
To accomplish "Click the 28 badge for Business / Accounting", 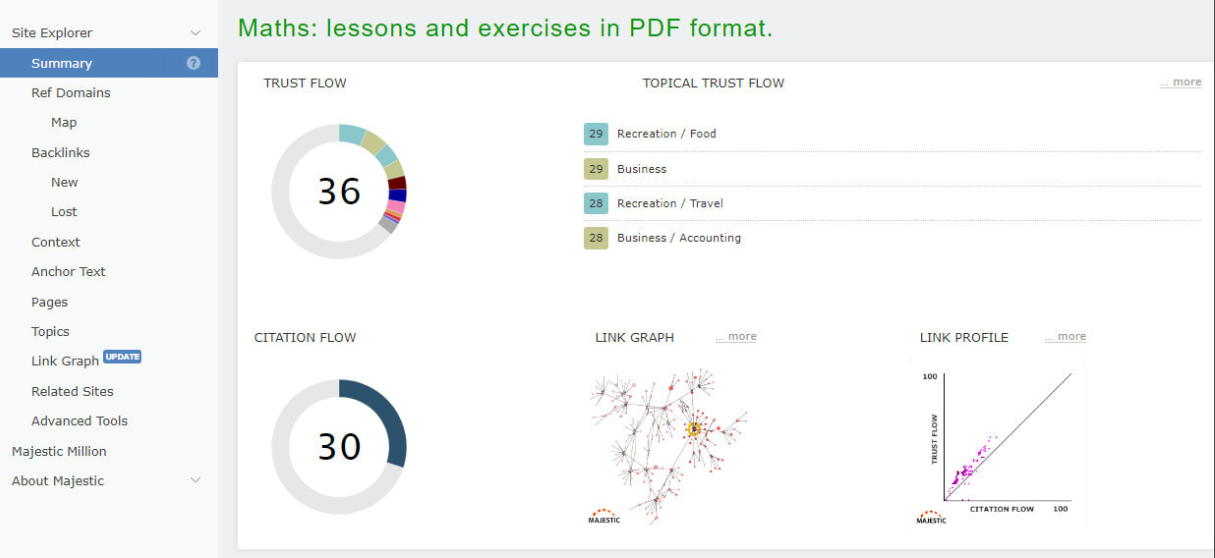I will point(596,238).
